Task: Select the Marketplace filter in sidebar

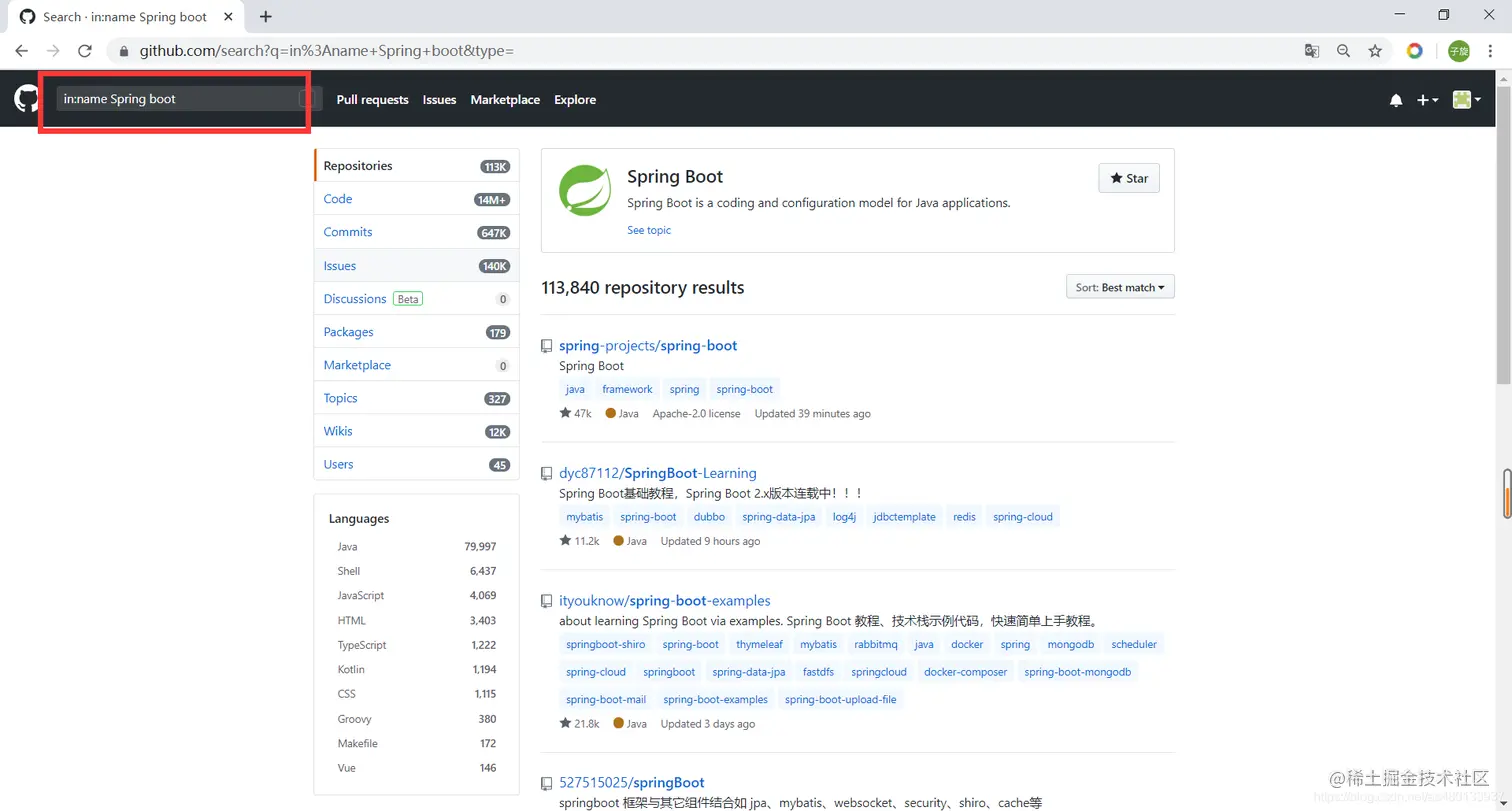Action: click(x=417, y=365)
